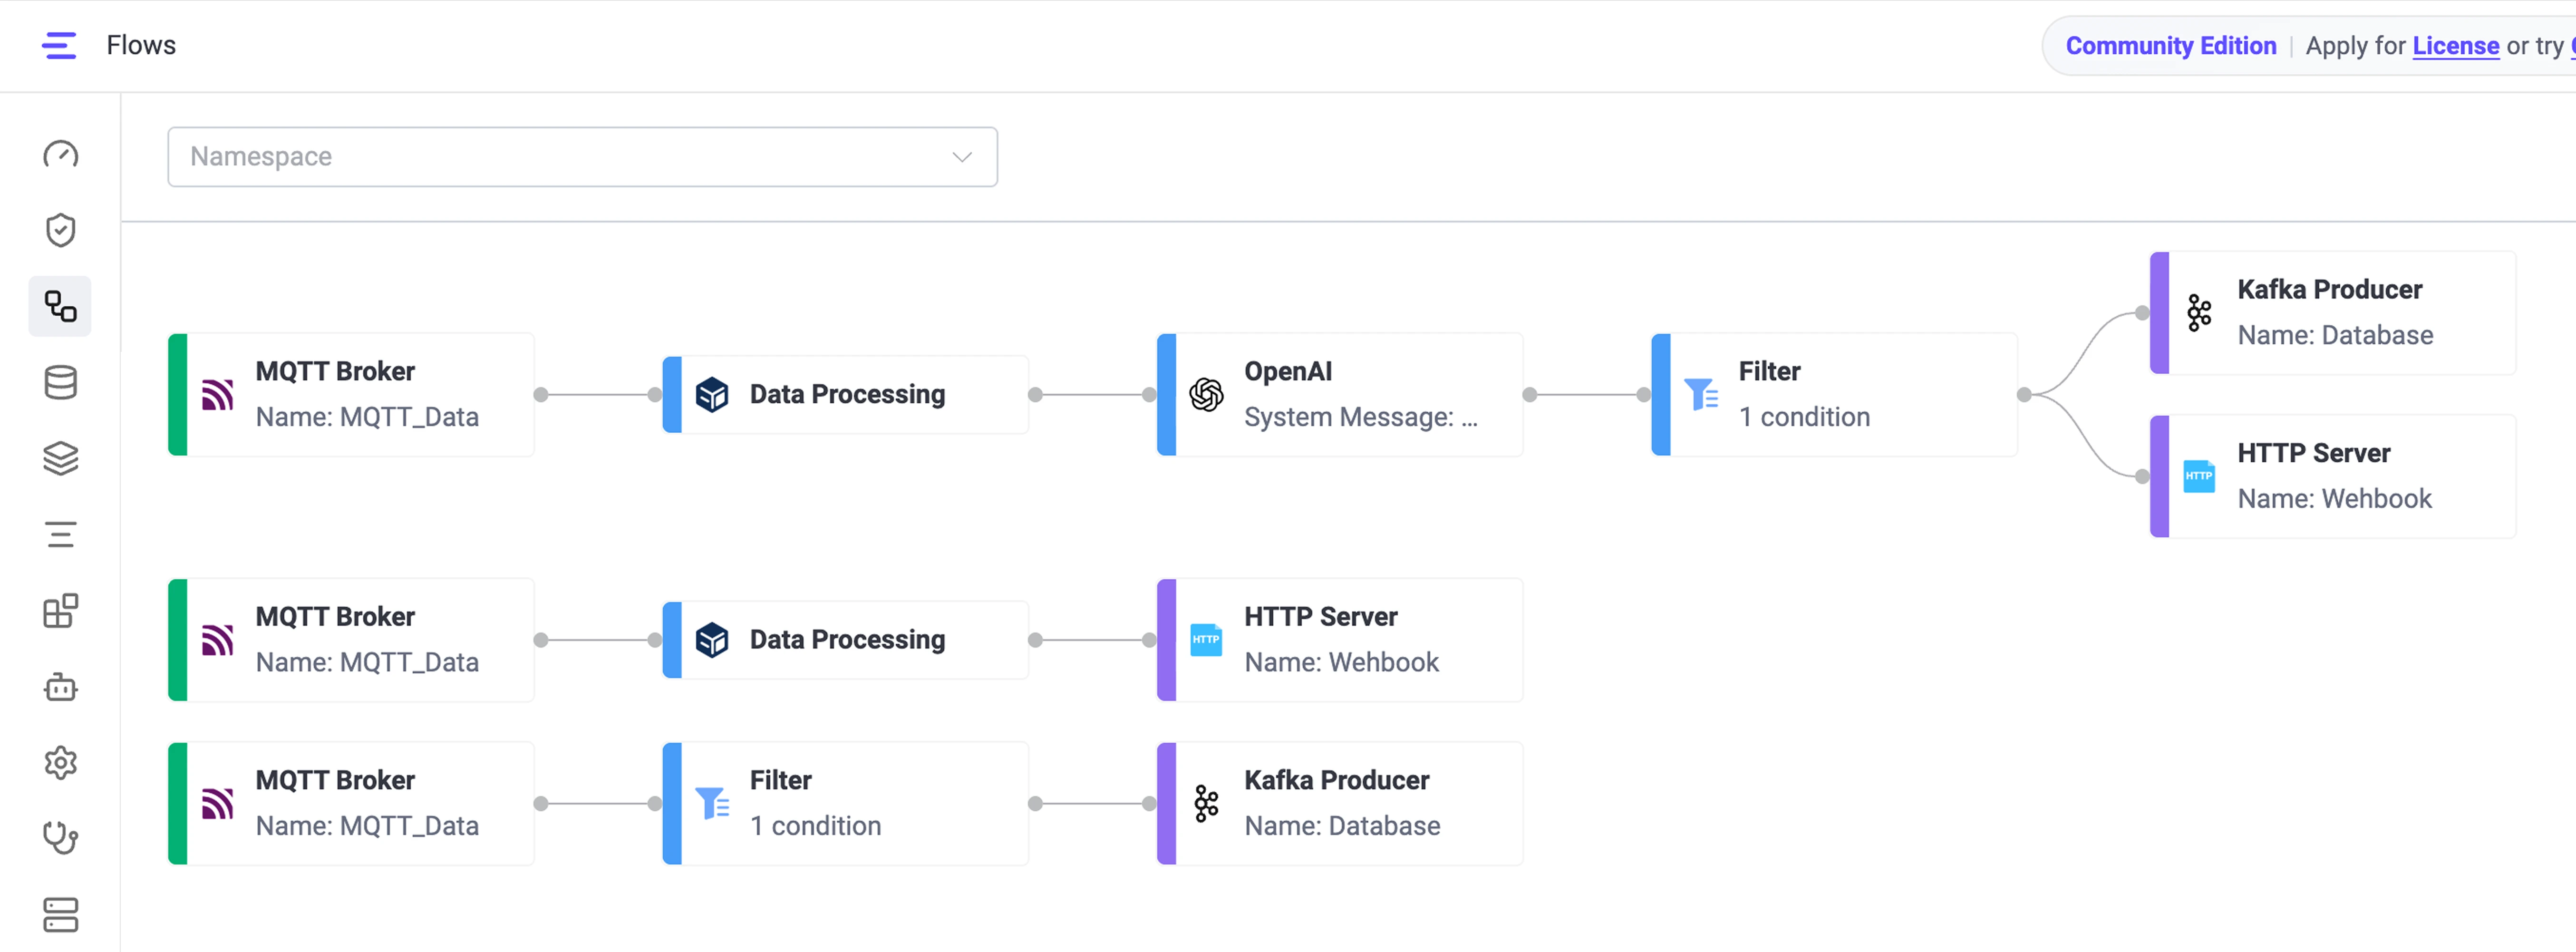
Task: Select the bottom-row MQTT Broker node
Action: (351, 804)
